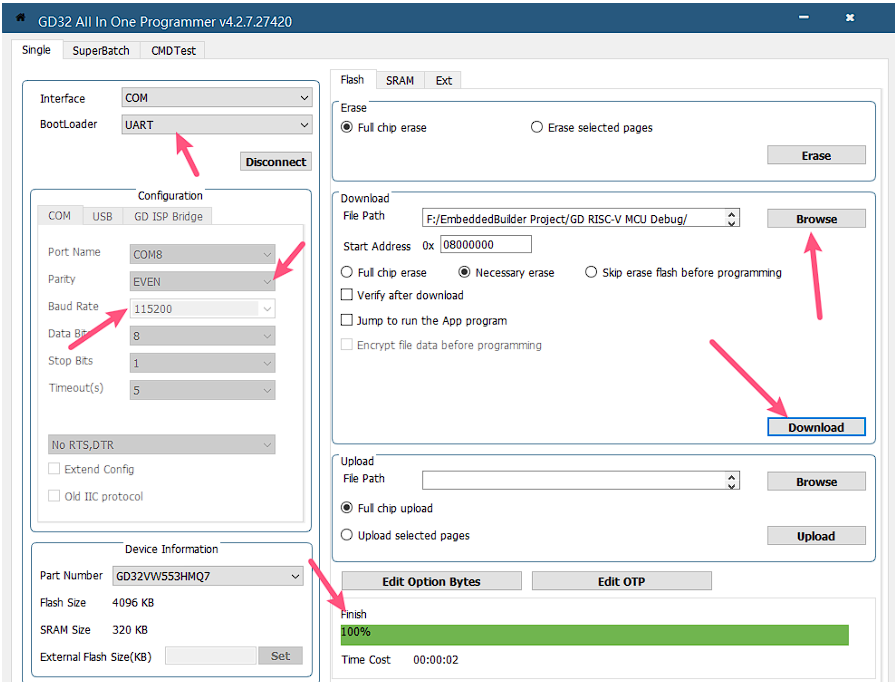Viewport: 895px width, 682px height.
Task: Expand the Part Number GD32VW553HMQ7 dropdown
Action: coord(295,576)
